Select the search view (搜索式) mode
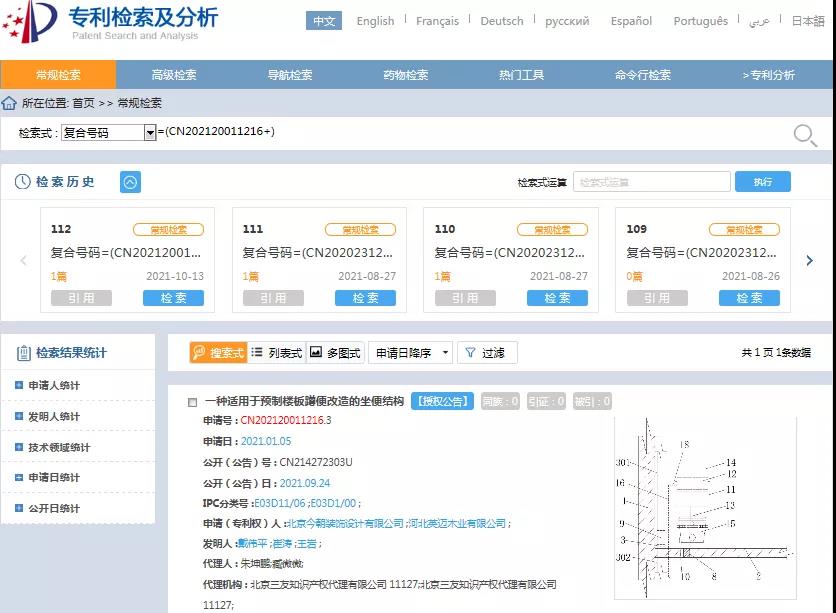The image size is (836, 613). [x=218, y=353]
